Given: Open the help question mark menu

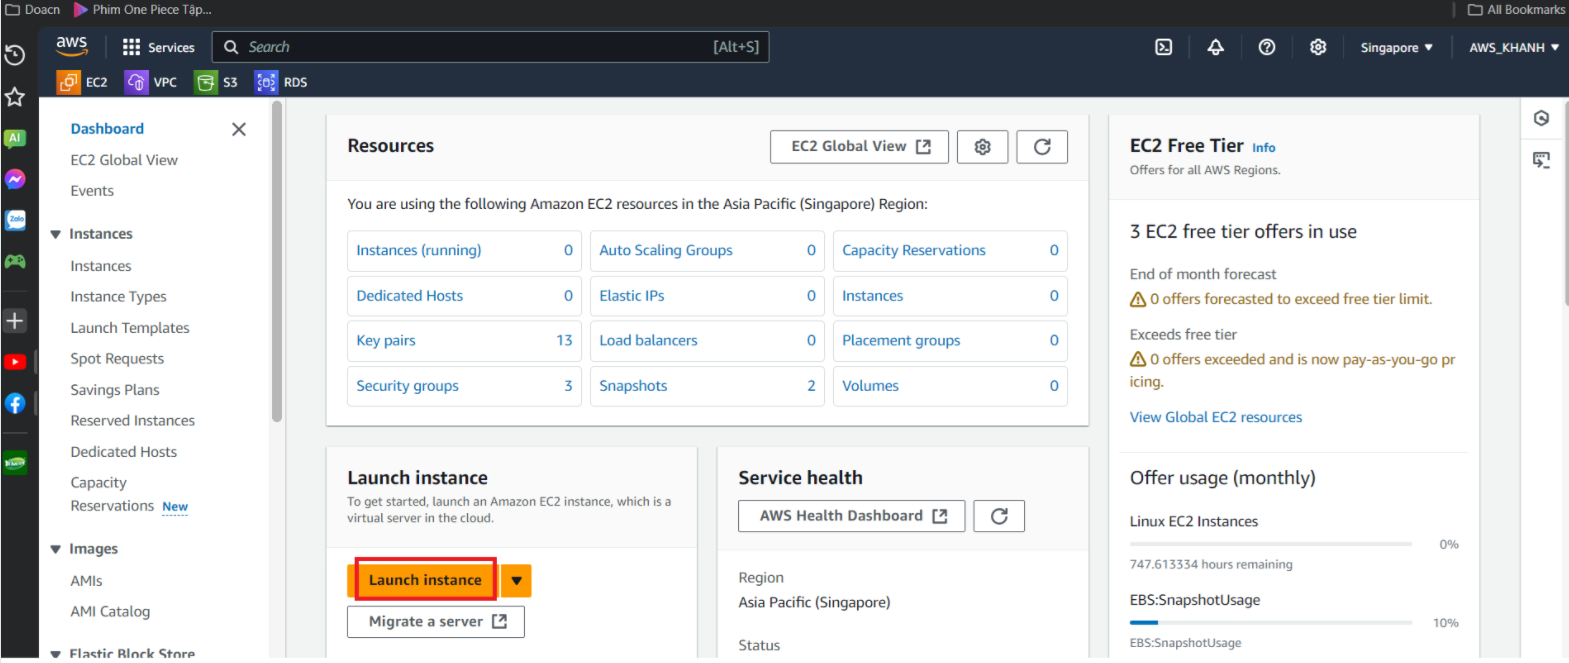Looking at the screenshot, I should point(1267,47).
